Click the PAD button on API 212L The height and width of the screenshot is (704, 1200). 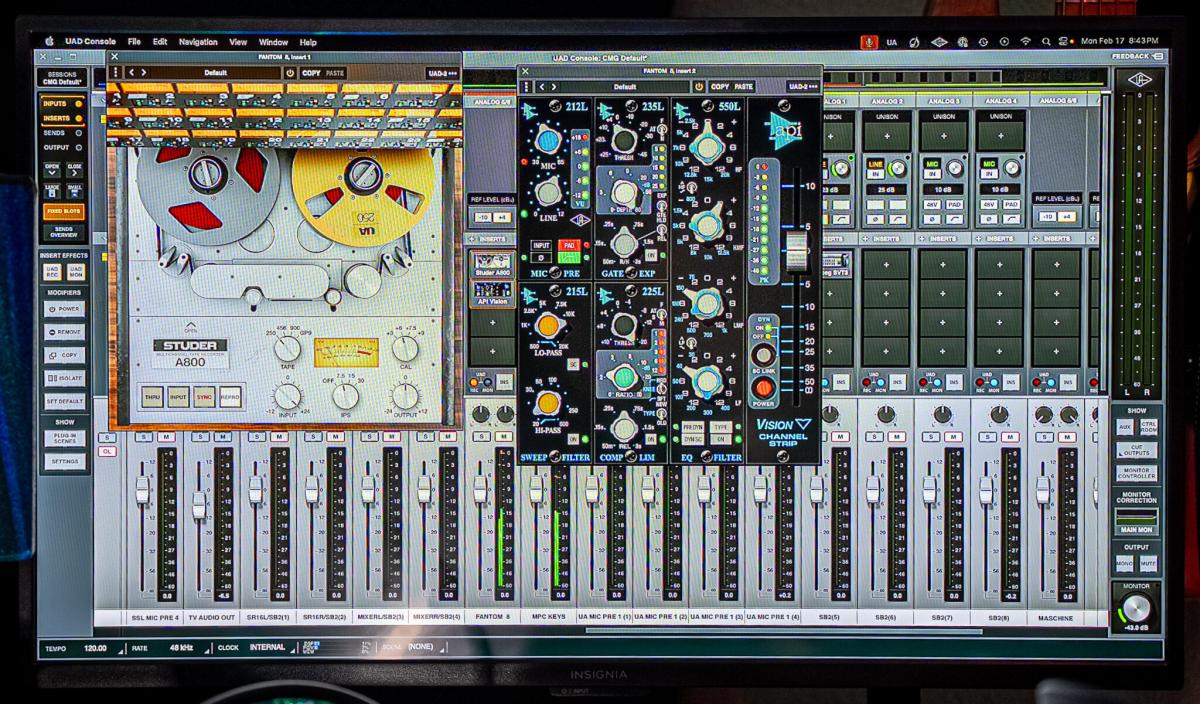pyautogui.click(x=568, y=244)
